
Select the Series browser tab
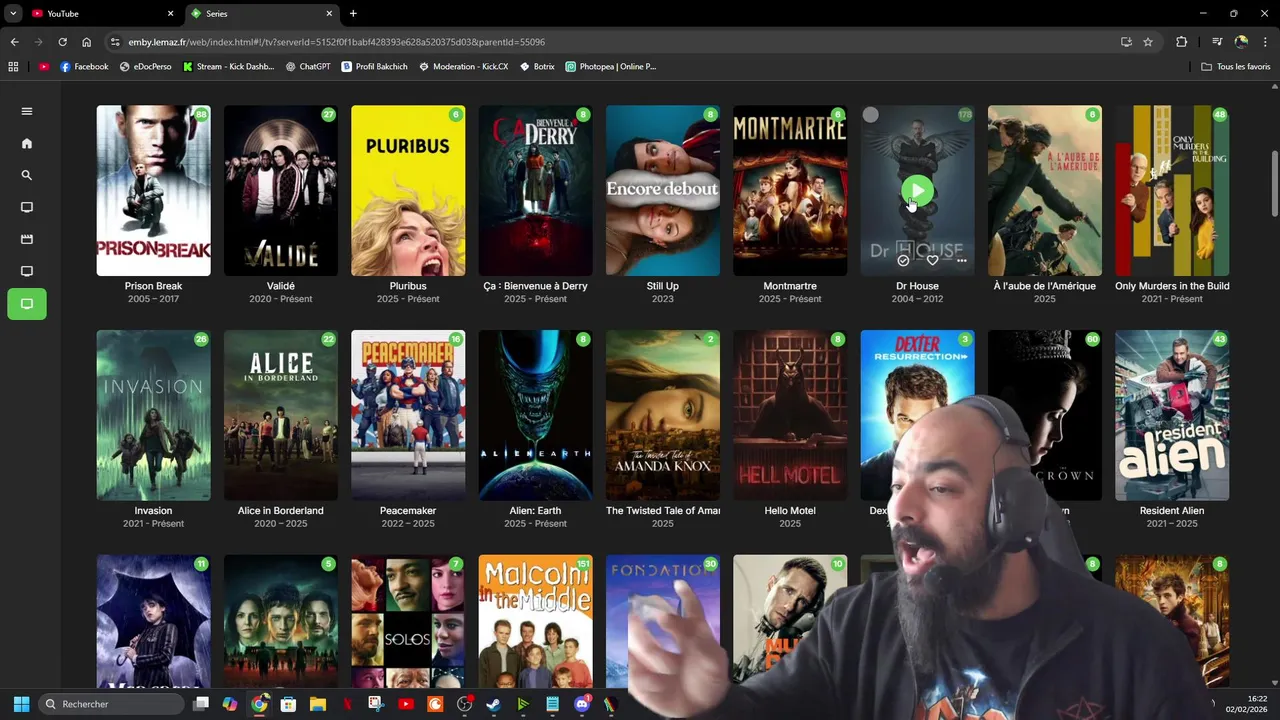coord(262,14)
